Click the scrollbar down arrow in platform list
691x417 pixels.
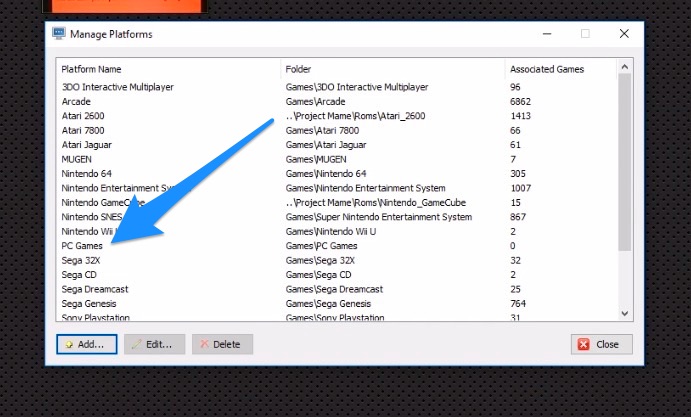624,313
